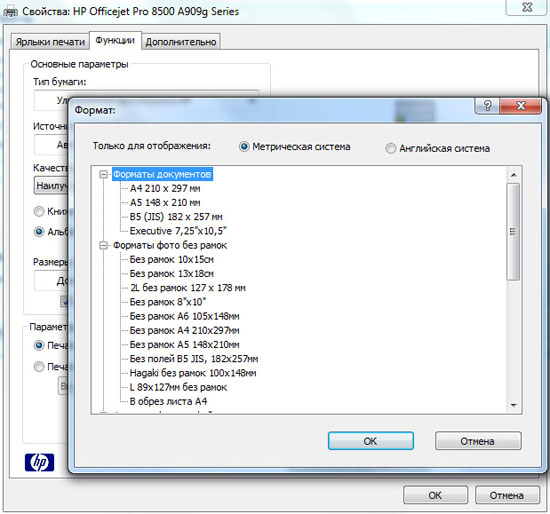Image resolution: width=550 pixels, height=514 pixels.
Task: Open the Качество печати dropdown
Action: pyautogui.click(x=52, y=185)
